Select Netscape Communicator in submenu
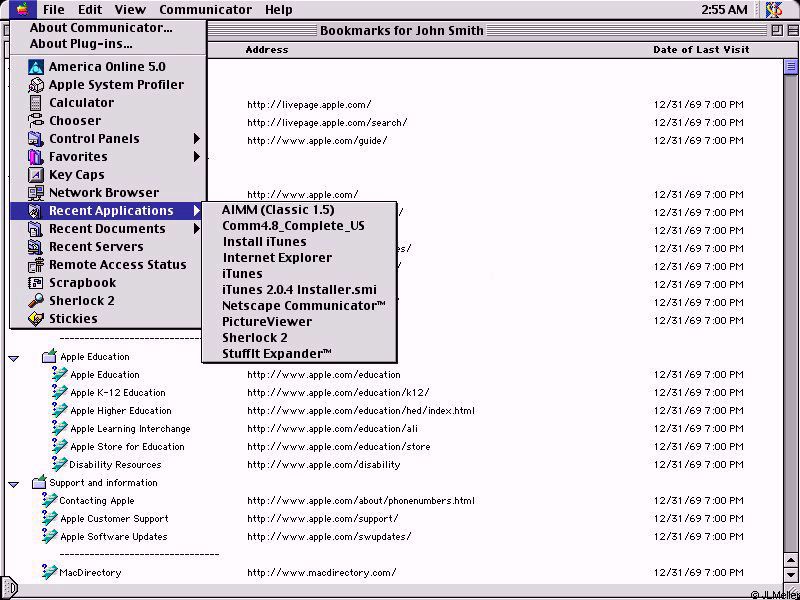The width and height of the screenshot is (800, 600). tap(299, 306)
